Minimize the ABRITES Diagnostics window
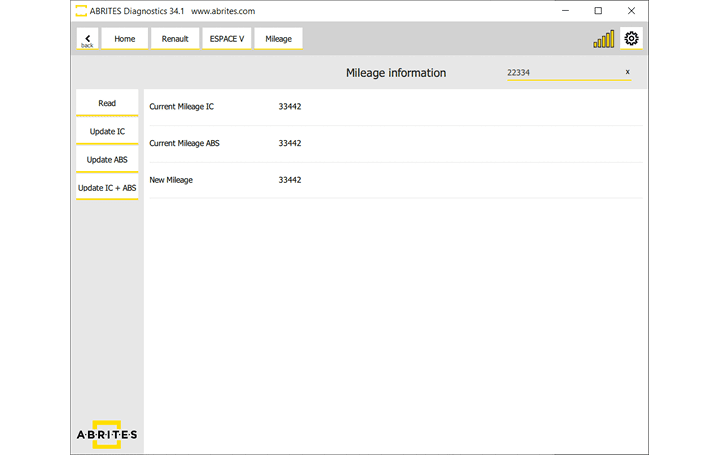This screenshot has height=455, width=719. 565,11
